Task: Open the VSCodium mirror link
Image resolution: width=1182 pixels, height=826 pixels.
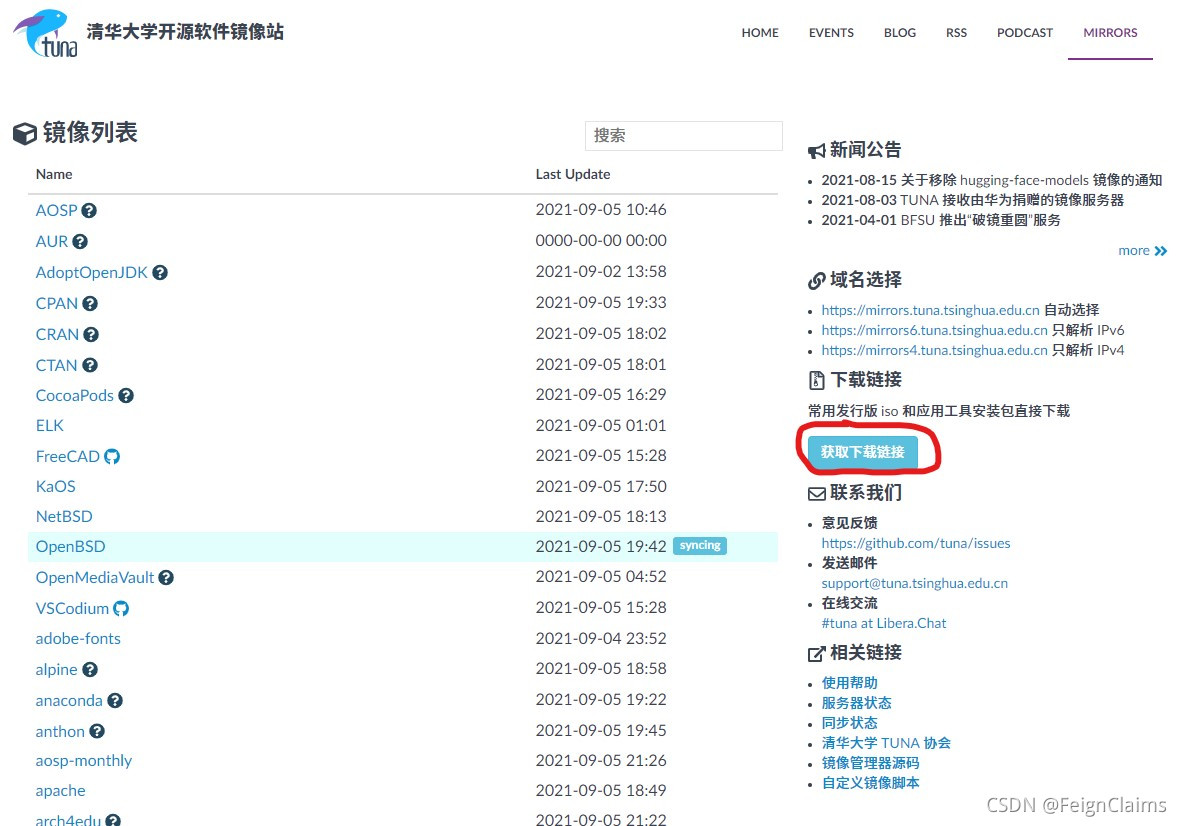Action: coord(72,609)
